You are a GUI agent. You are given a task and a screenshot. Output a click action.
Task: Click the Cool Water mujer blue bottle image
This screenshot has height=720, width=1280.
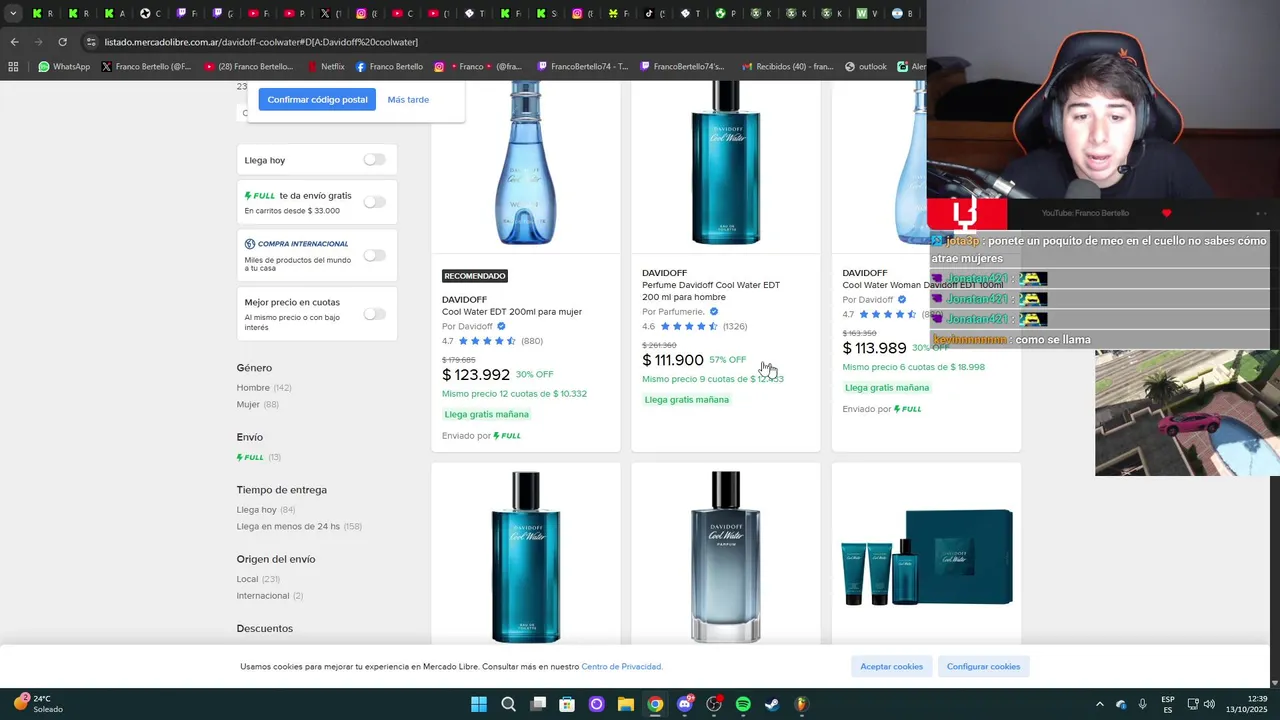tap(525, 163)
